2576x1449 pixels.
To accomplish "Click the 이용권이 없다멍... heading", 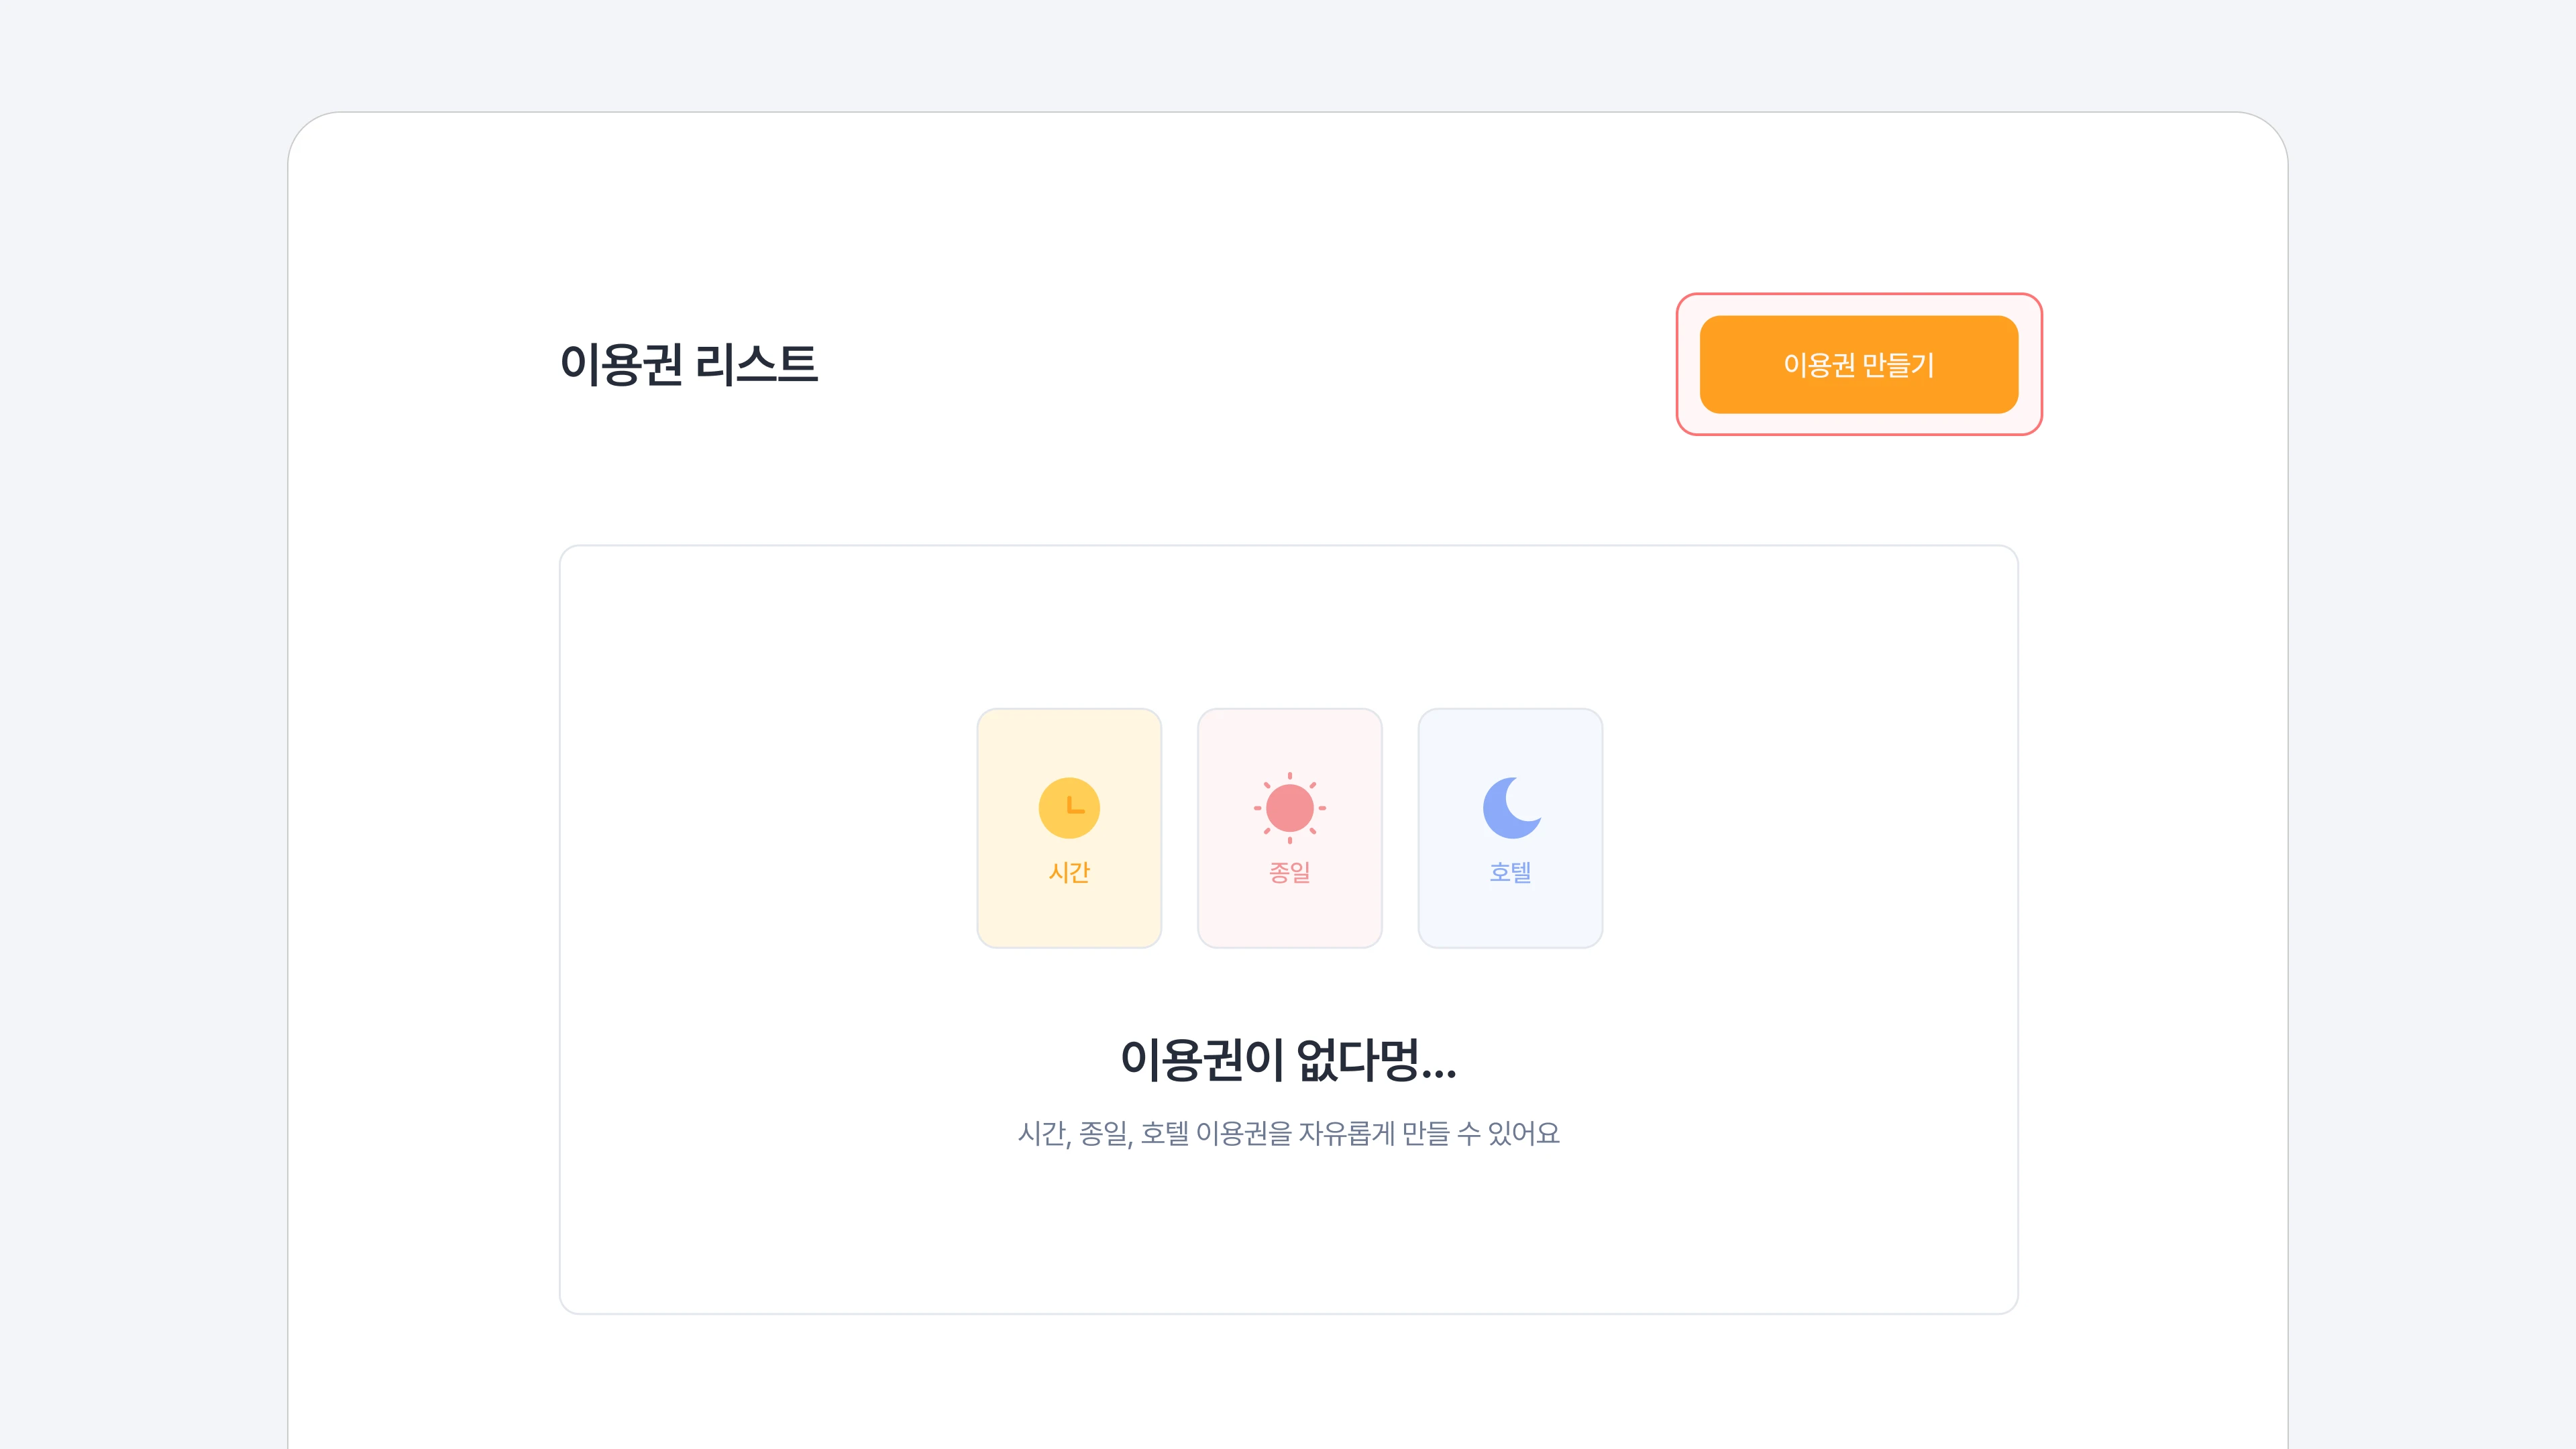I will (x=1288, y=1060).
